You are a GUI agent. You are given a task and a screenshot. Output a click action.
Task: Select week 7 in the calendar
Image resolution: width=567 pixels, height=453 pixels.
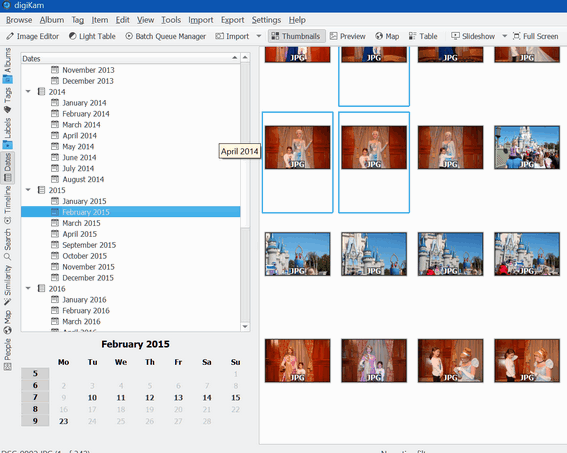tap(35, 397)
